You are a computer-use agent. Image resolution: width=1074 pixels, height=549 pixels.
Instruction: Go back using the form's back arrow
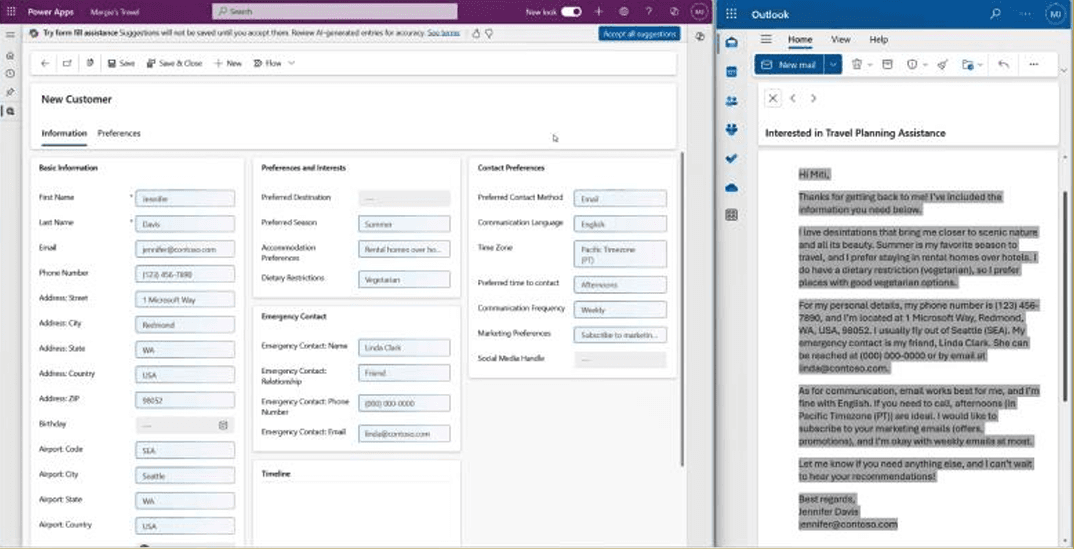click(45, 63)
